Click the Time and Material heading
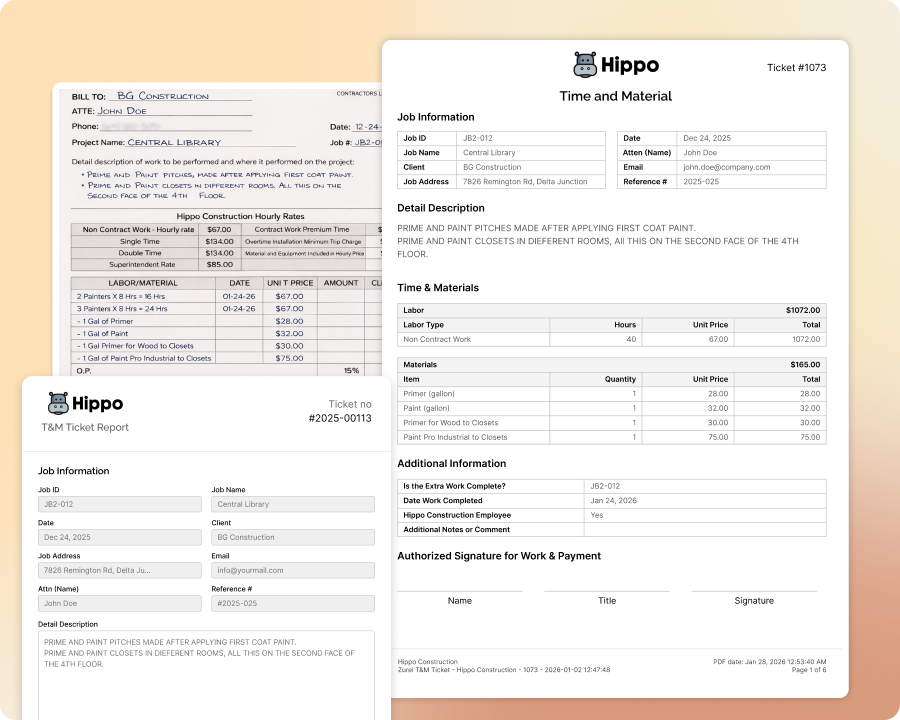The height and width of the screenshot is (720, 900). 615,96
